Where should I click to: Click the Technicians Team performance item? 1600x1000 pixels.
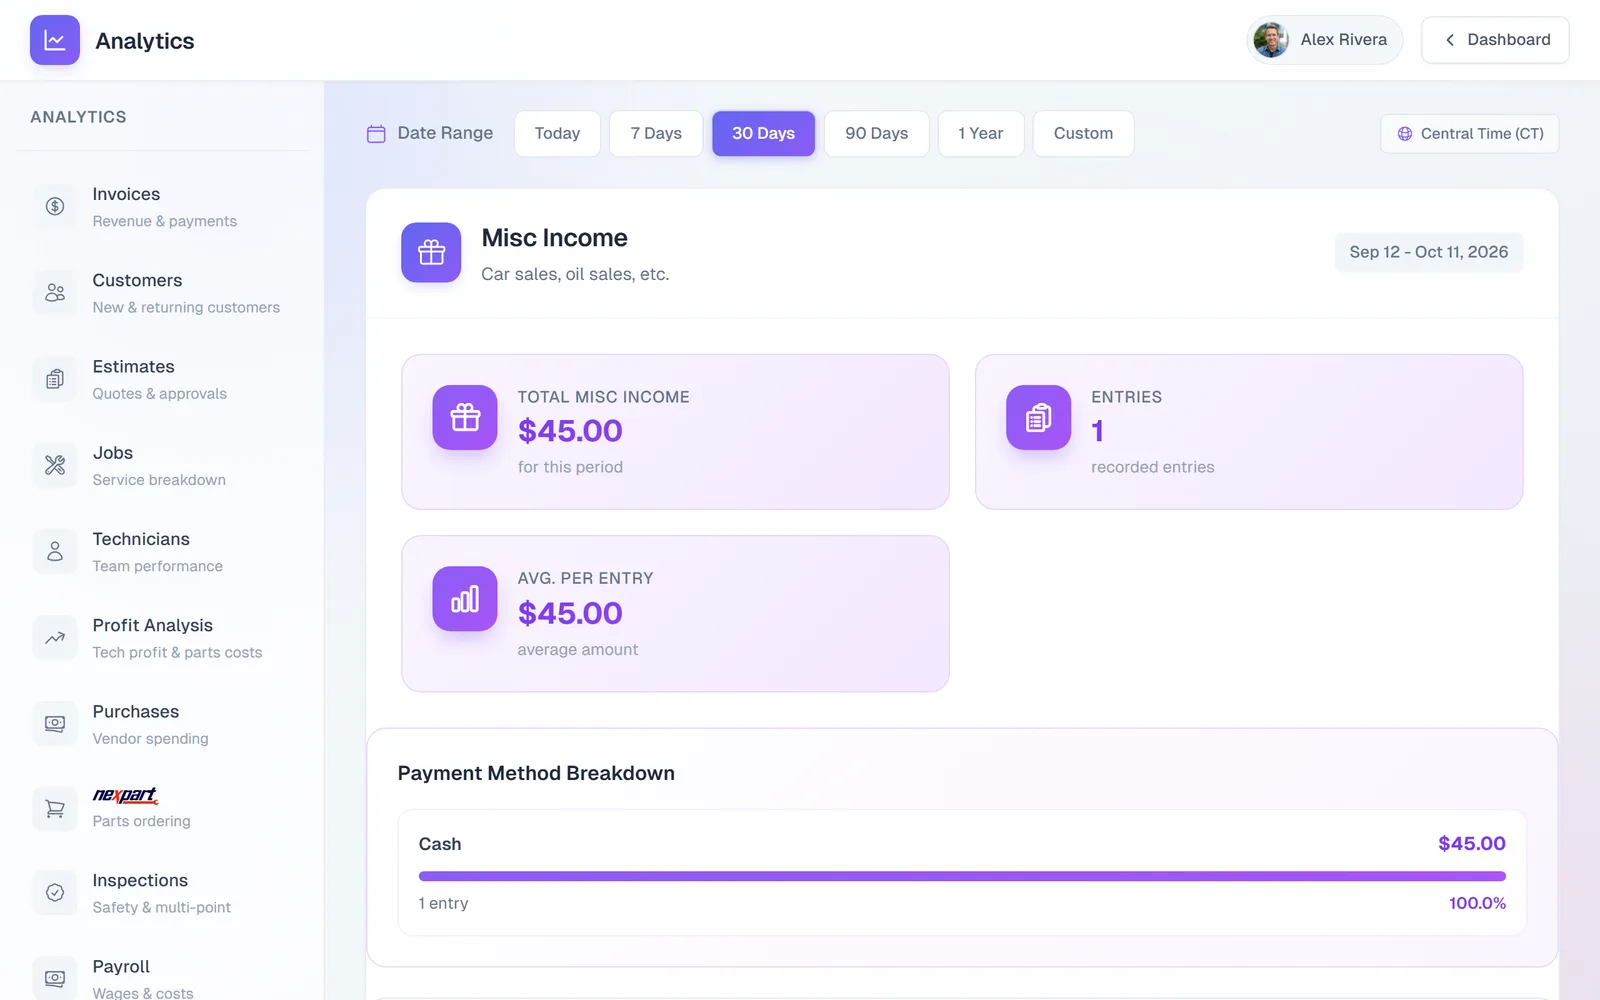click(x=162, y=552)
